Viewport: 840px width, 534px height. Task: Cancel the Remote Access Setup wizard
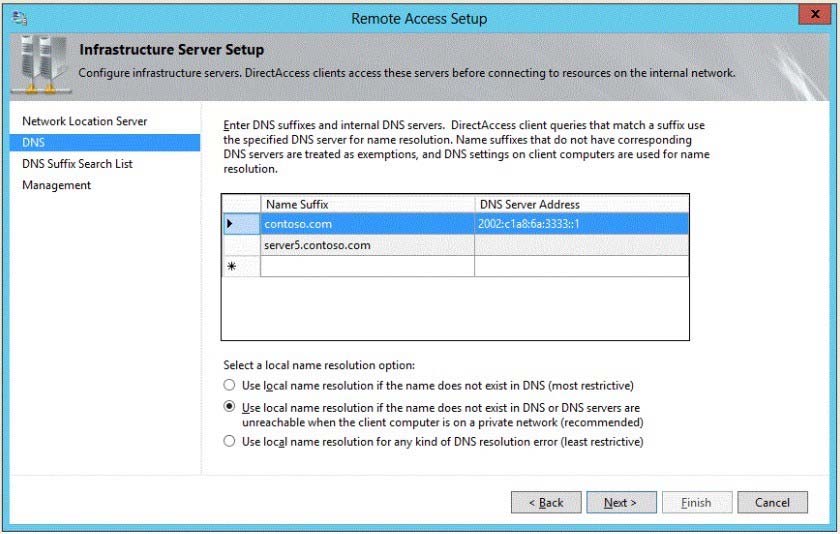pyautogui.click(x=772, y=502)
